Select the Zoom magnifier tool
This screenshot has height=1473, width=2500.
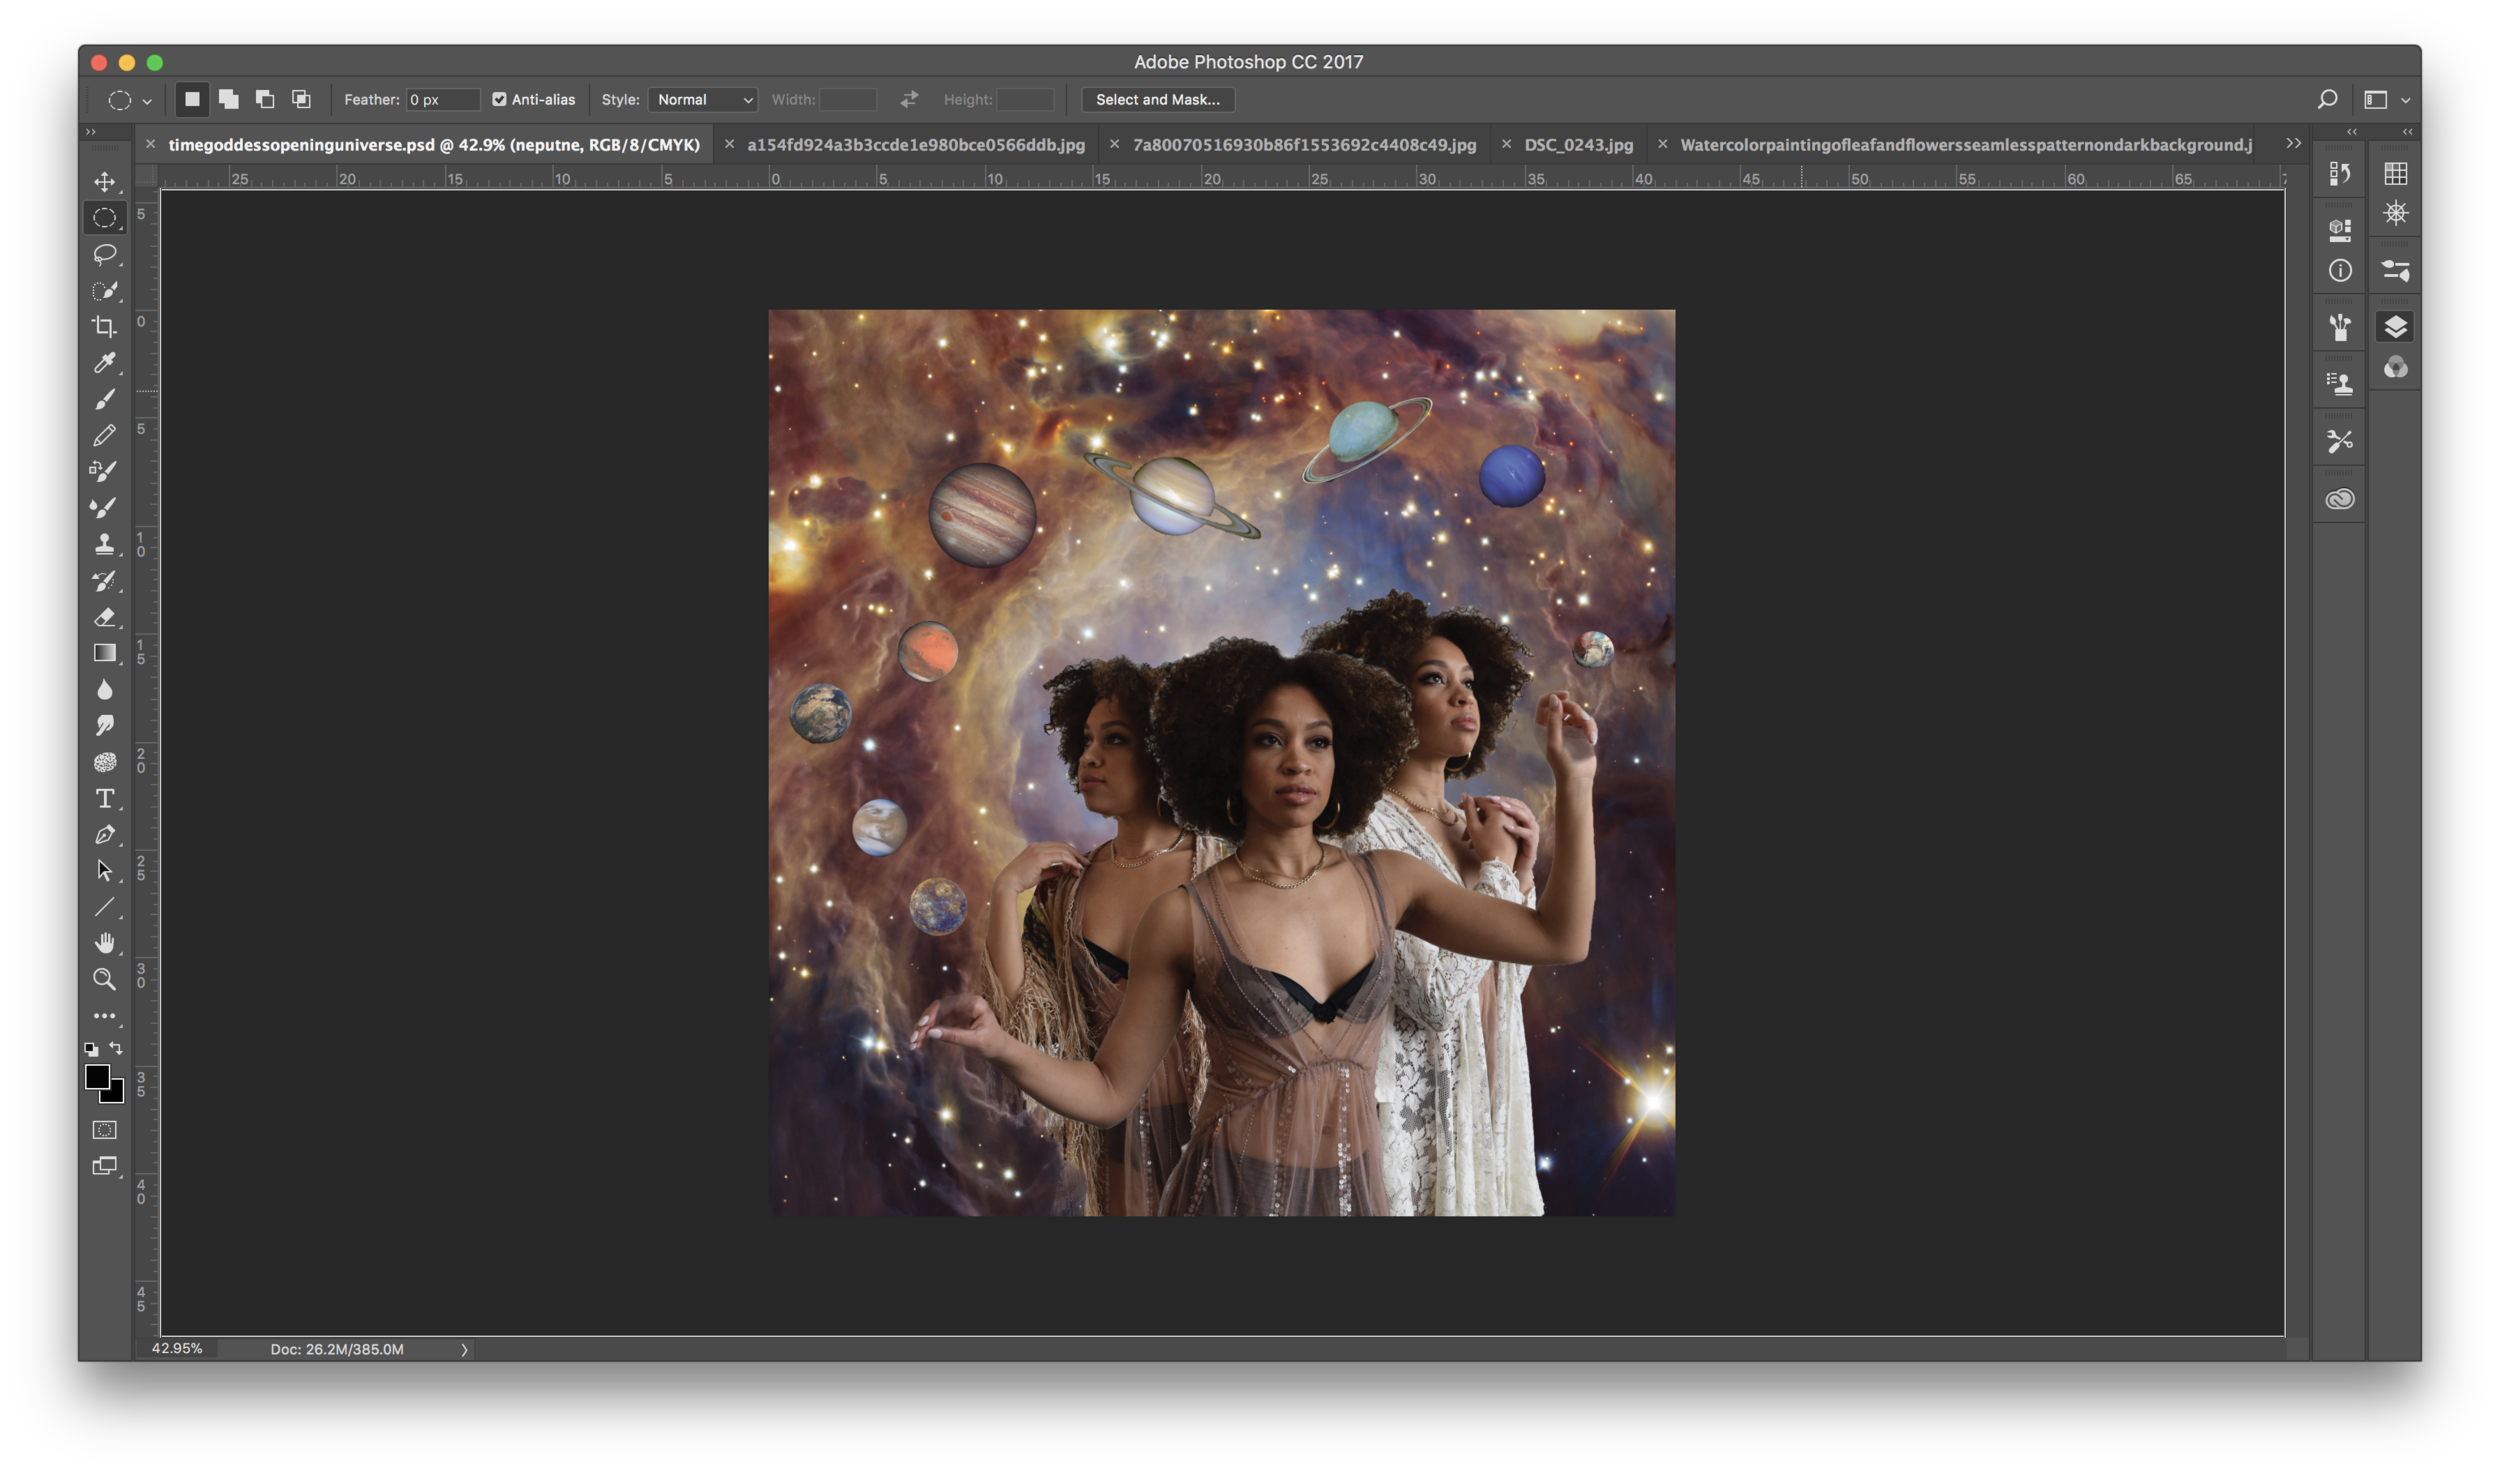coord(104,979)
